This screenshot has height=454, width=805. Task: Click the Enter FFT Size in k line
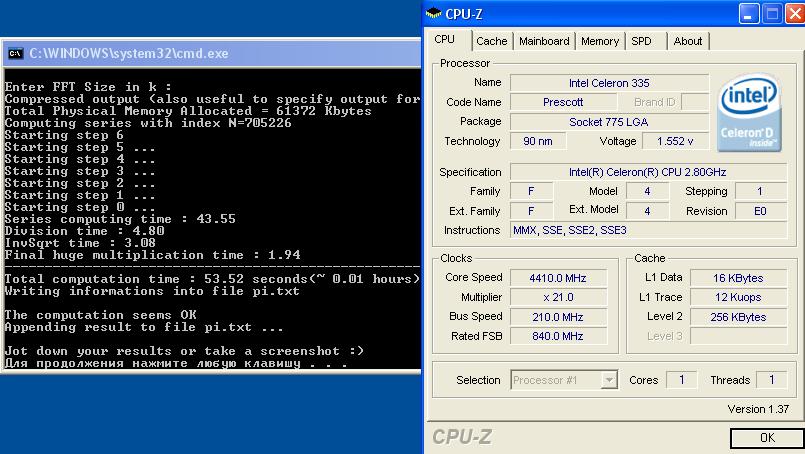pos(88,87)
